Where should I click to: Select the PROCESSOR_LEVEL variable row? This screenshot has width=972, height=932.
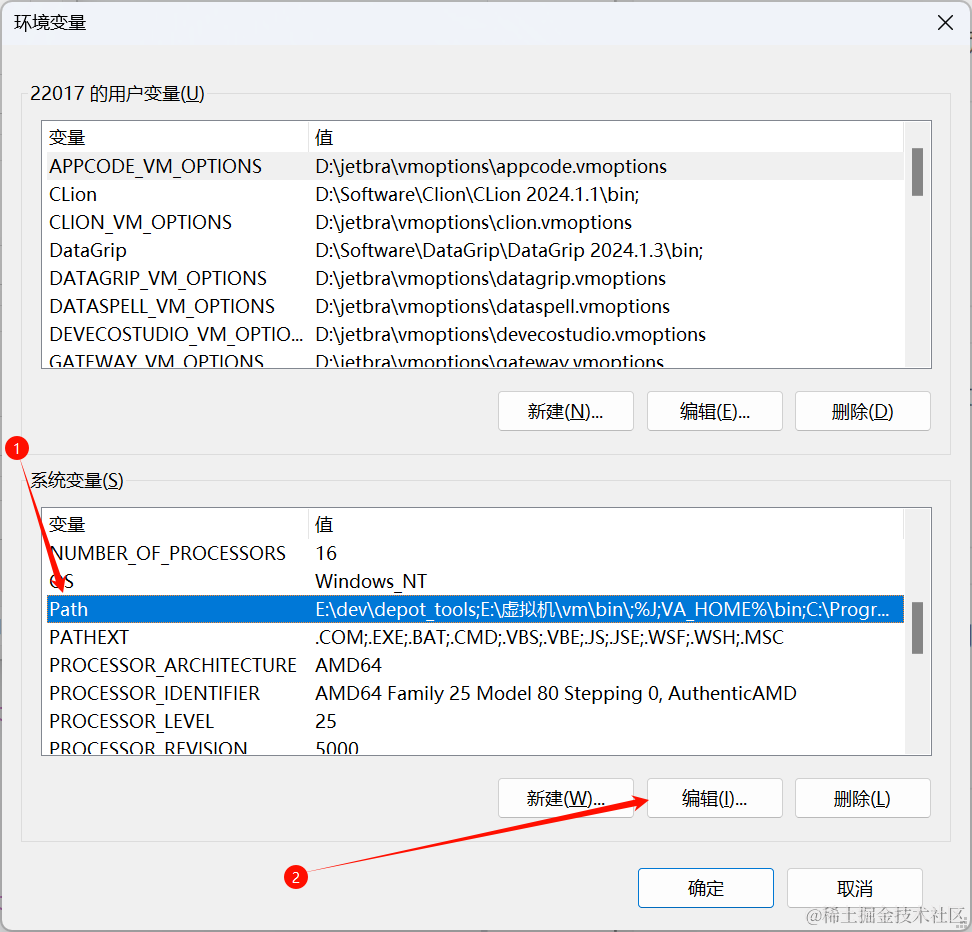(x=475, y=721)
